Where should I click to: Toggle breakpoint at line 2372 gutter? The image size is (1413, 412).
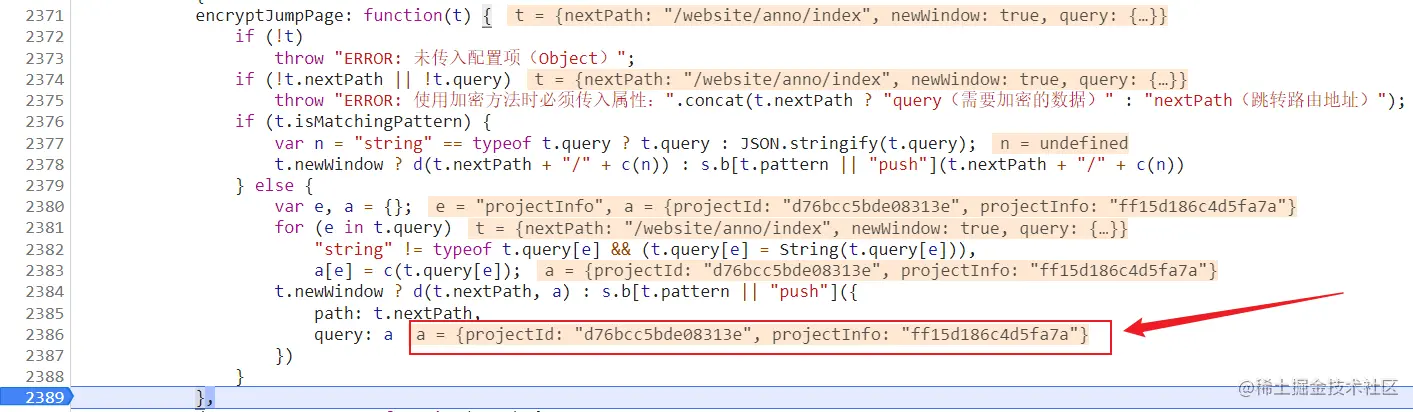tap(46, 37)
